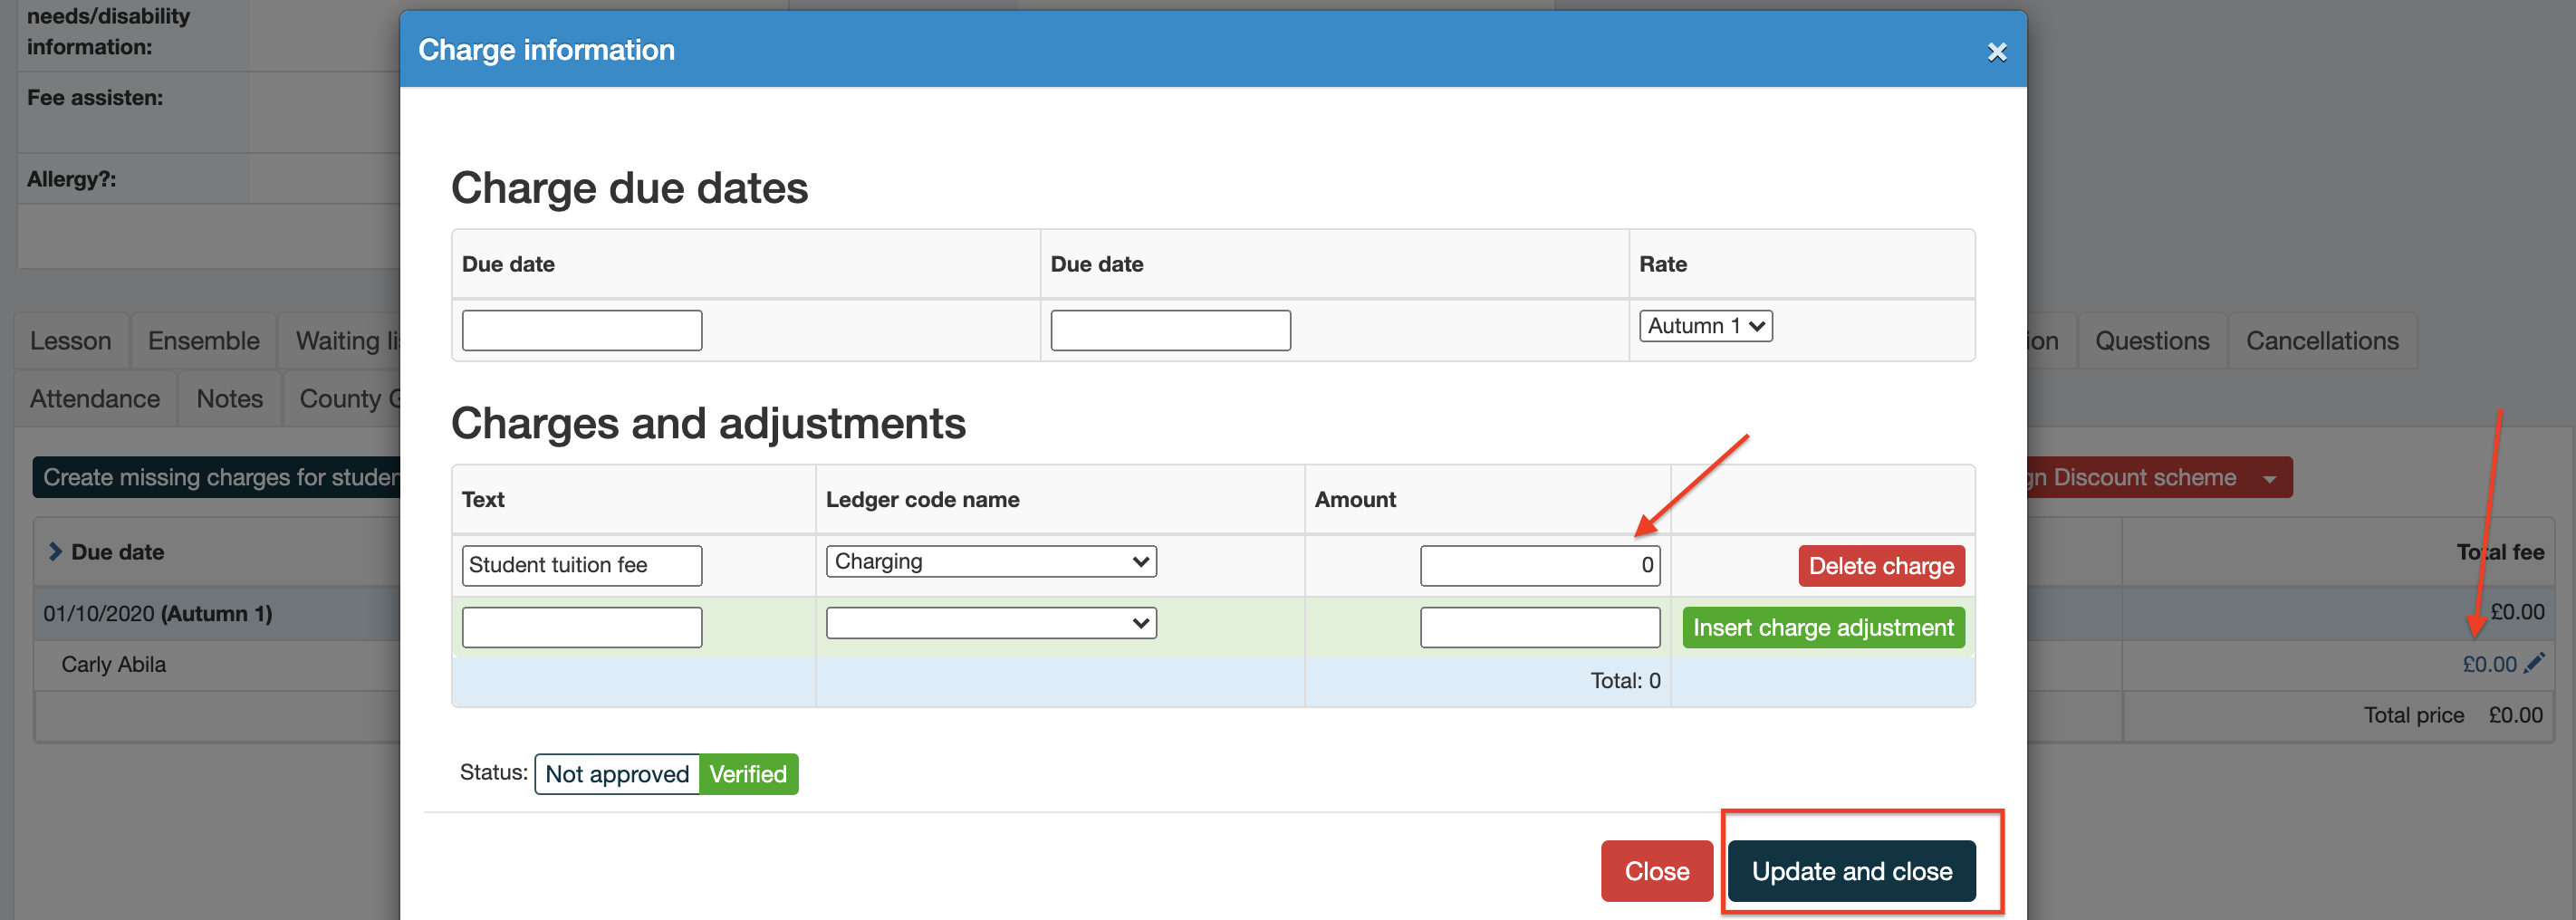Click Update and close button
The width and height of the screenshot is (2576, 920).
1851,871
